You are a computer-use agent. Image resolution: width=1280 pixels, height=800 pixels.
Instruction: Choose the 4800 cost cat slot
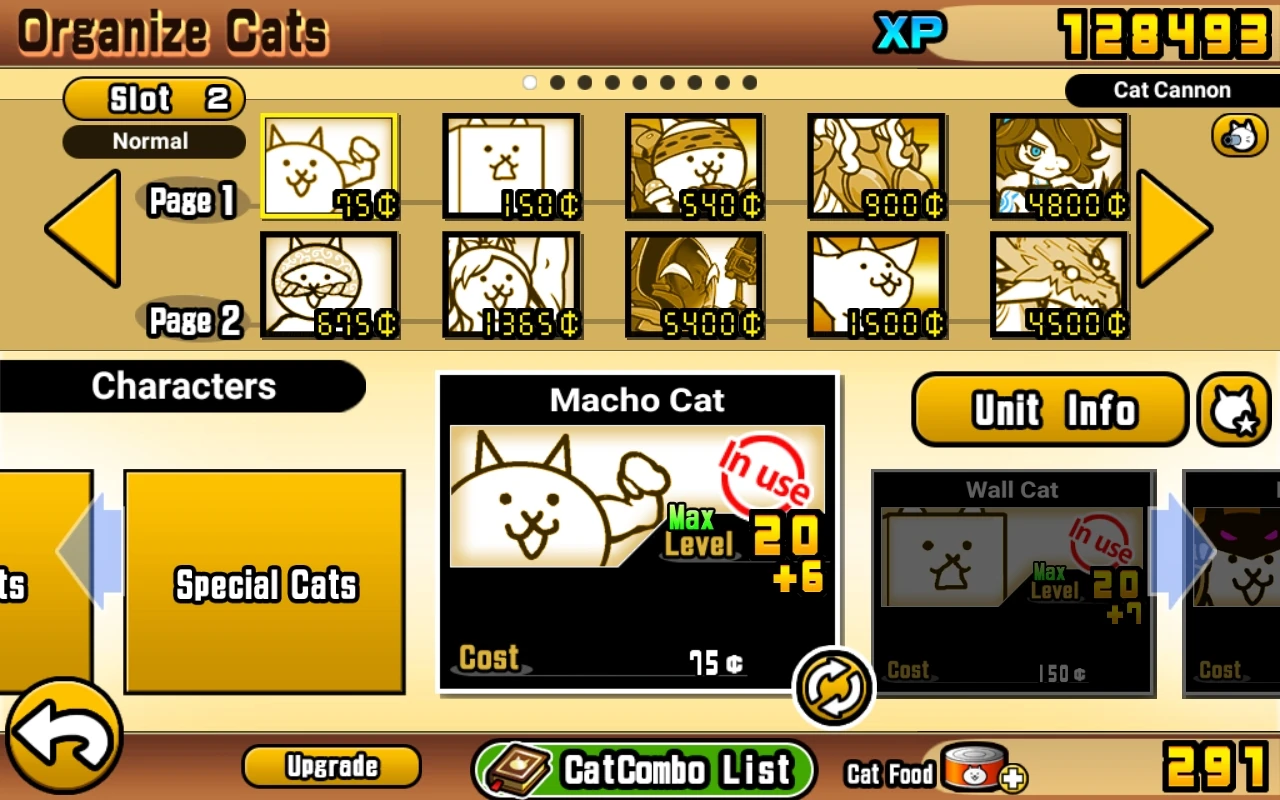[1059, 167]
